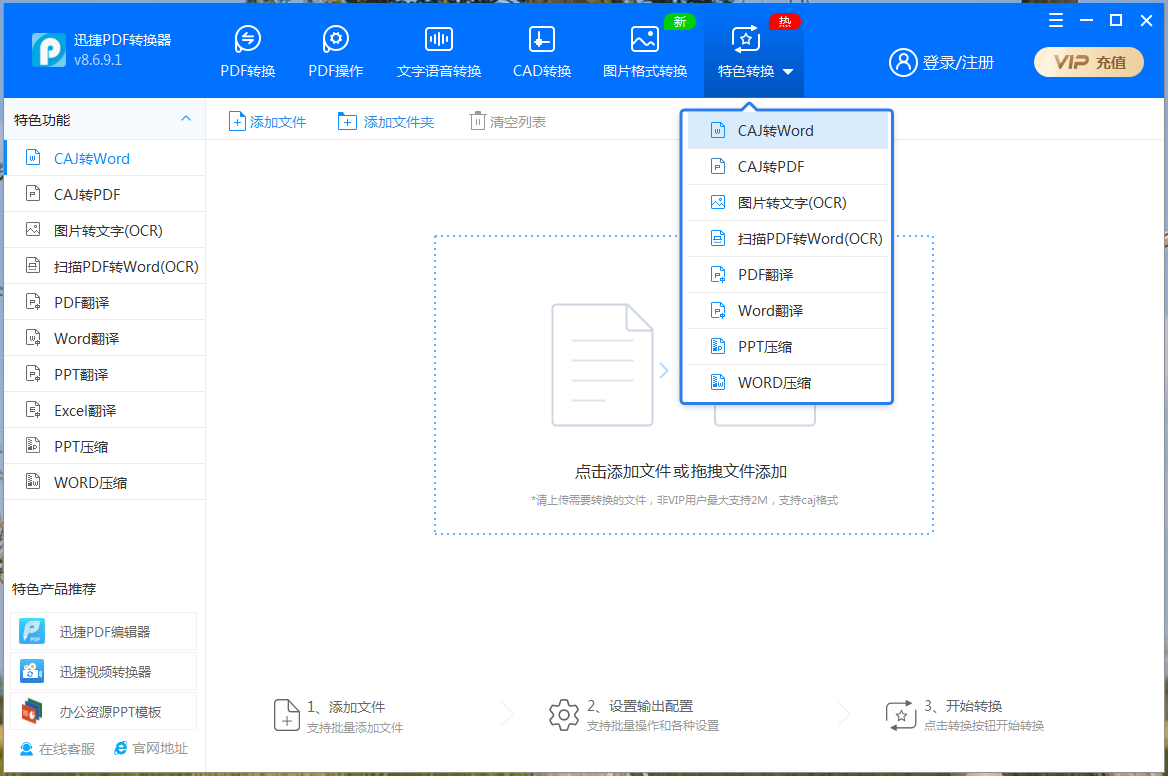Open 官网地址 website link
1168x776 pixels.
click(x=150, y=748)
